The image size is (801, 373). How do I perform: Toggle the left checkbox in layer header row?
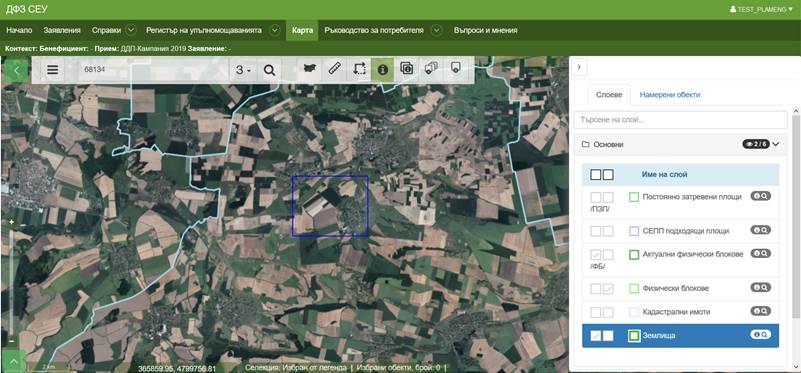coord(596,175)
